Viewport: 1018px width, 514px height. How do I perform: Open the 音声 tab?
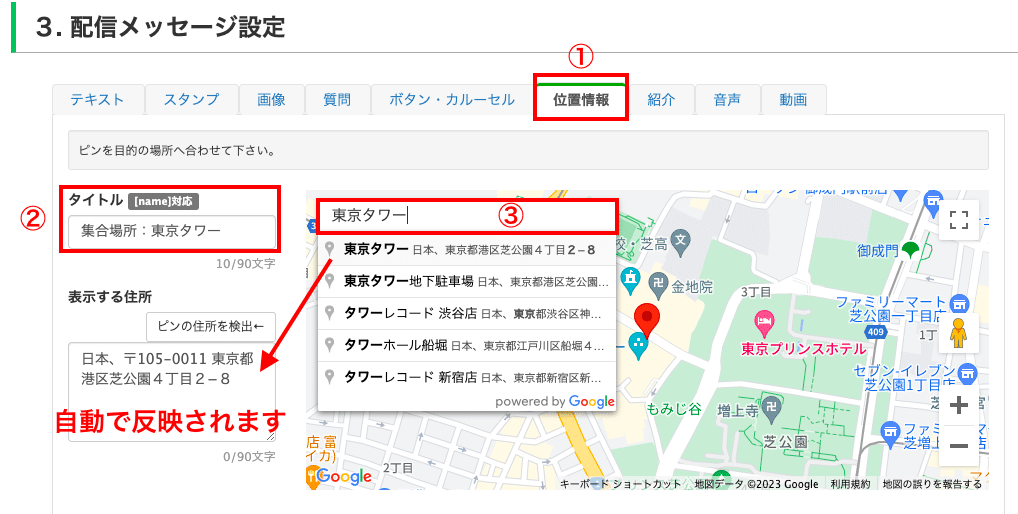point(727,100)
